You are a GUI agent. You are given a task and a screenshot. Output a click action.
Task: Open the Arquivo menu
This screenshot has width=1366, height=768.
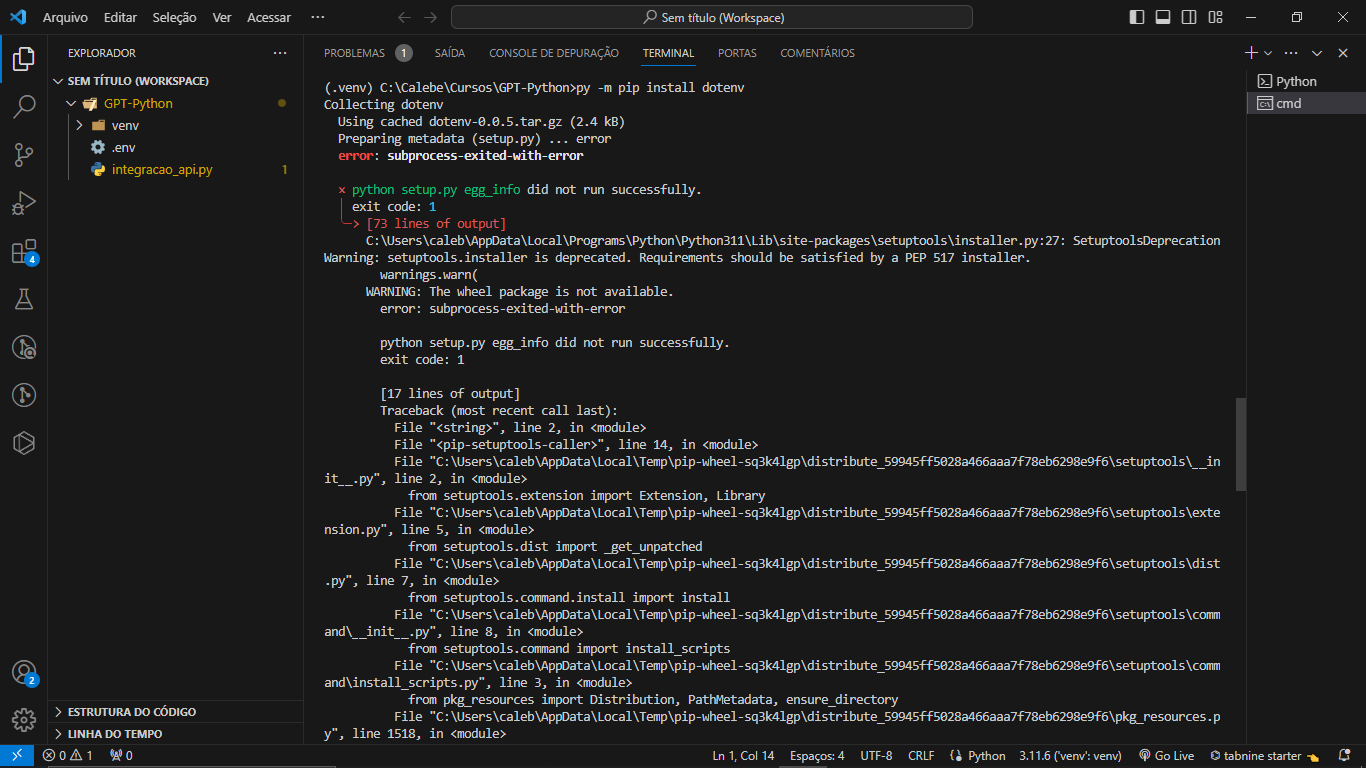[x=65, y=17]
